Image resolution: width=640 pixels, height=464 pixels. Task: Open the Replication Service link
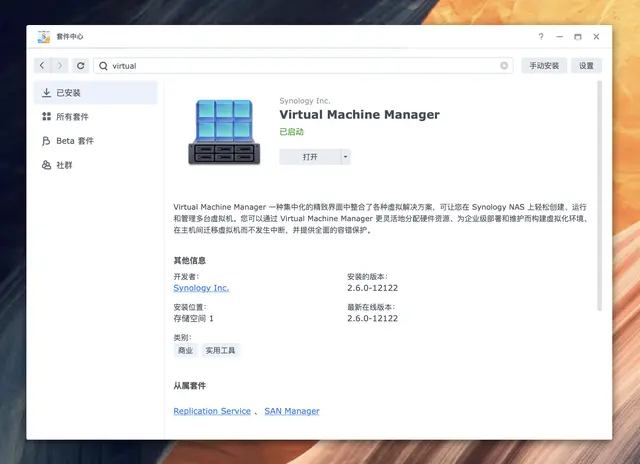[x=212, y=411]
